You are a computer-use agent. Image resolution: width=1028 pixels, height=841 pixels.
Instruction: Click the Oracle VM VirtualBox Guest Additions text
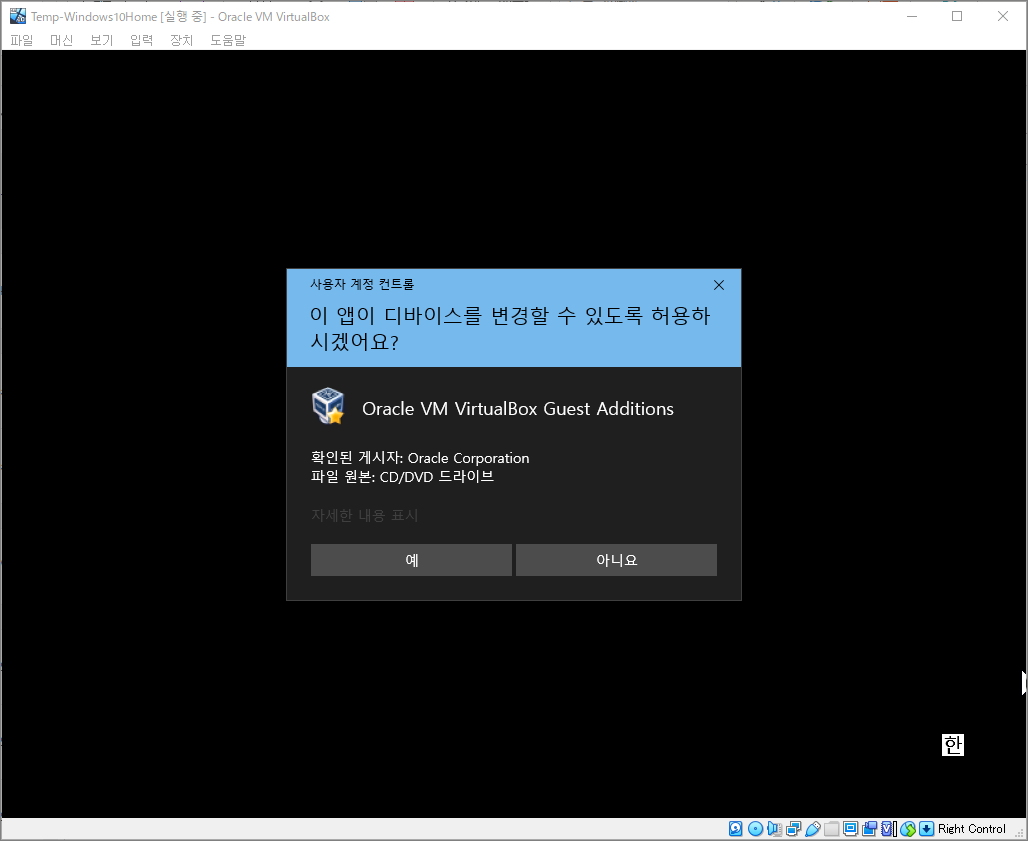click(x=518, y=408)
